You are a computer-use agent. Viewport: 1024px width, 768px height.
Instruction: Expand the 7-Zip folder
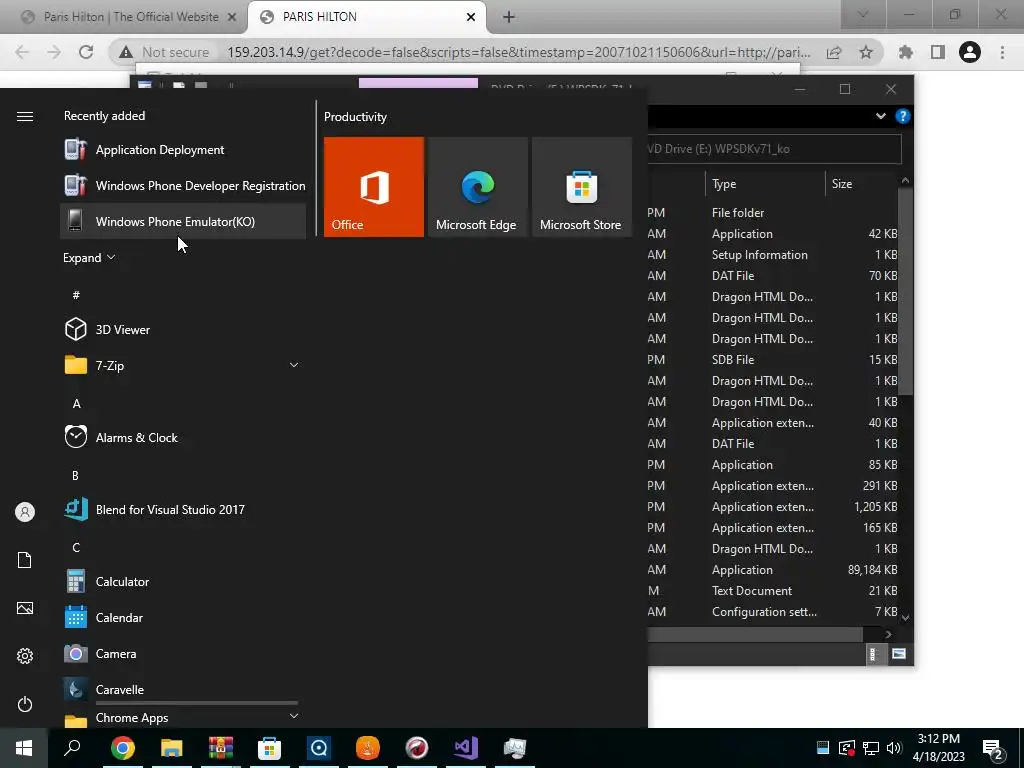coord(294,365)
